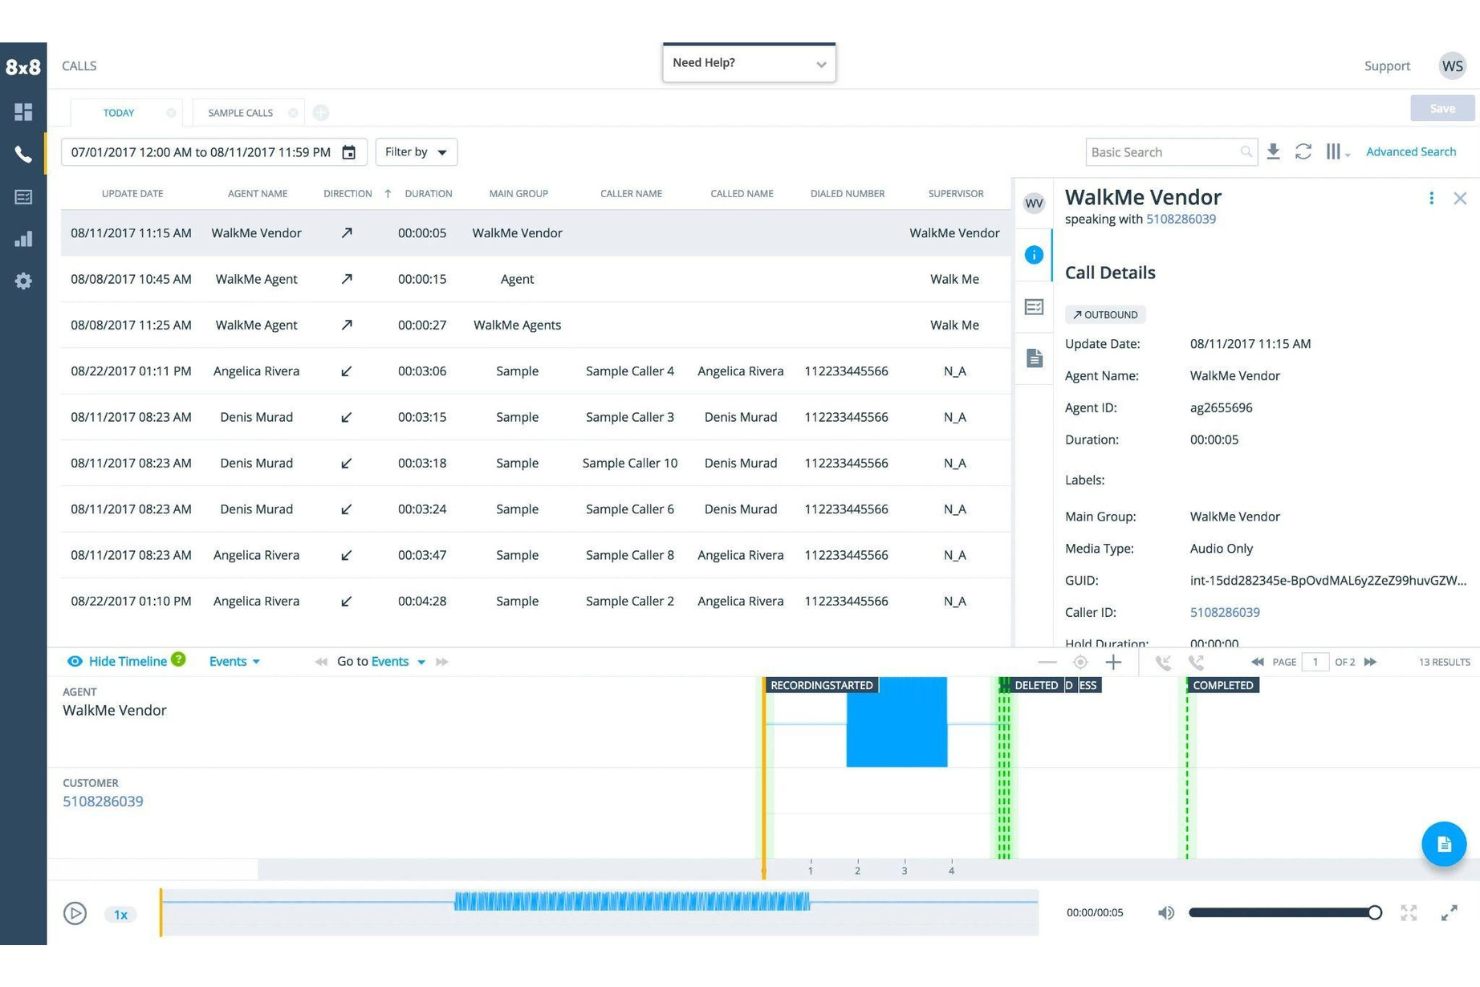Click customer number 5108286039 in timeline
This screenshot has width=1480, height=987.
click(103, 801)
